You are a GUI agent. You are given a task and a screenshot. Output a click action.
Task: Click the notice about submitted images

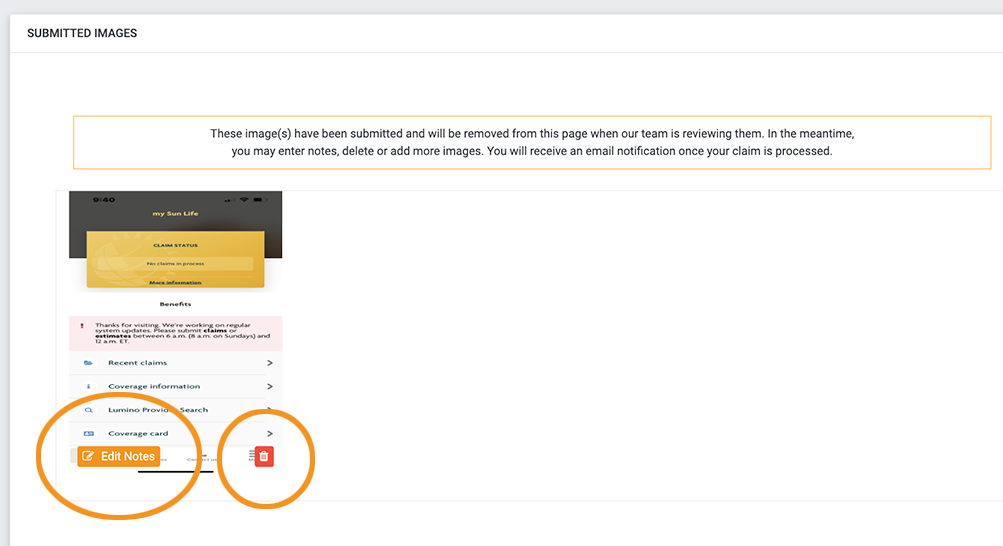tap(532, 143)
